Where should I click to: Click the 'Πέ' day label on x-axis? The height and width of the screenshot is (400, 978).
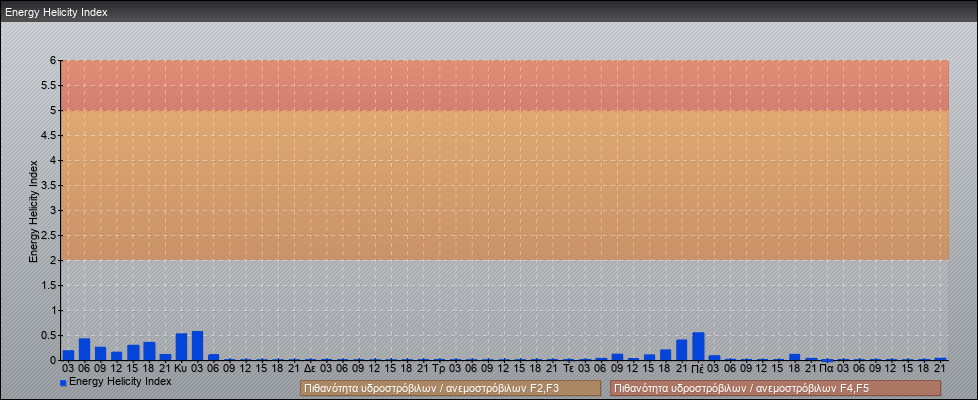pyautogui.click(x=698, y=369)
